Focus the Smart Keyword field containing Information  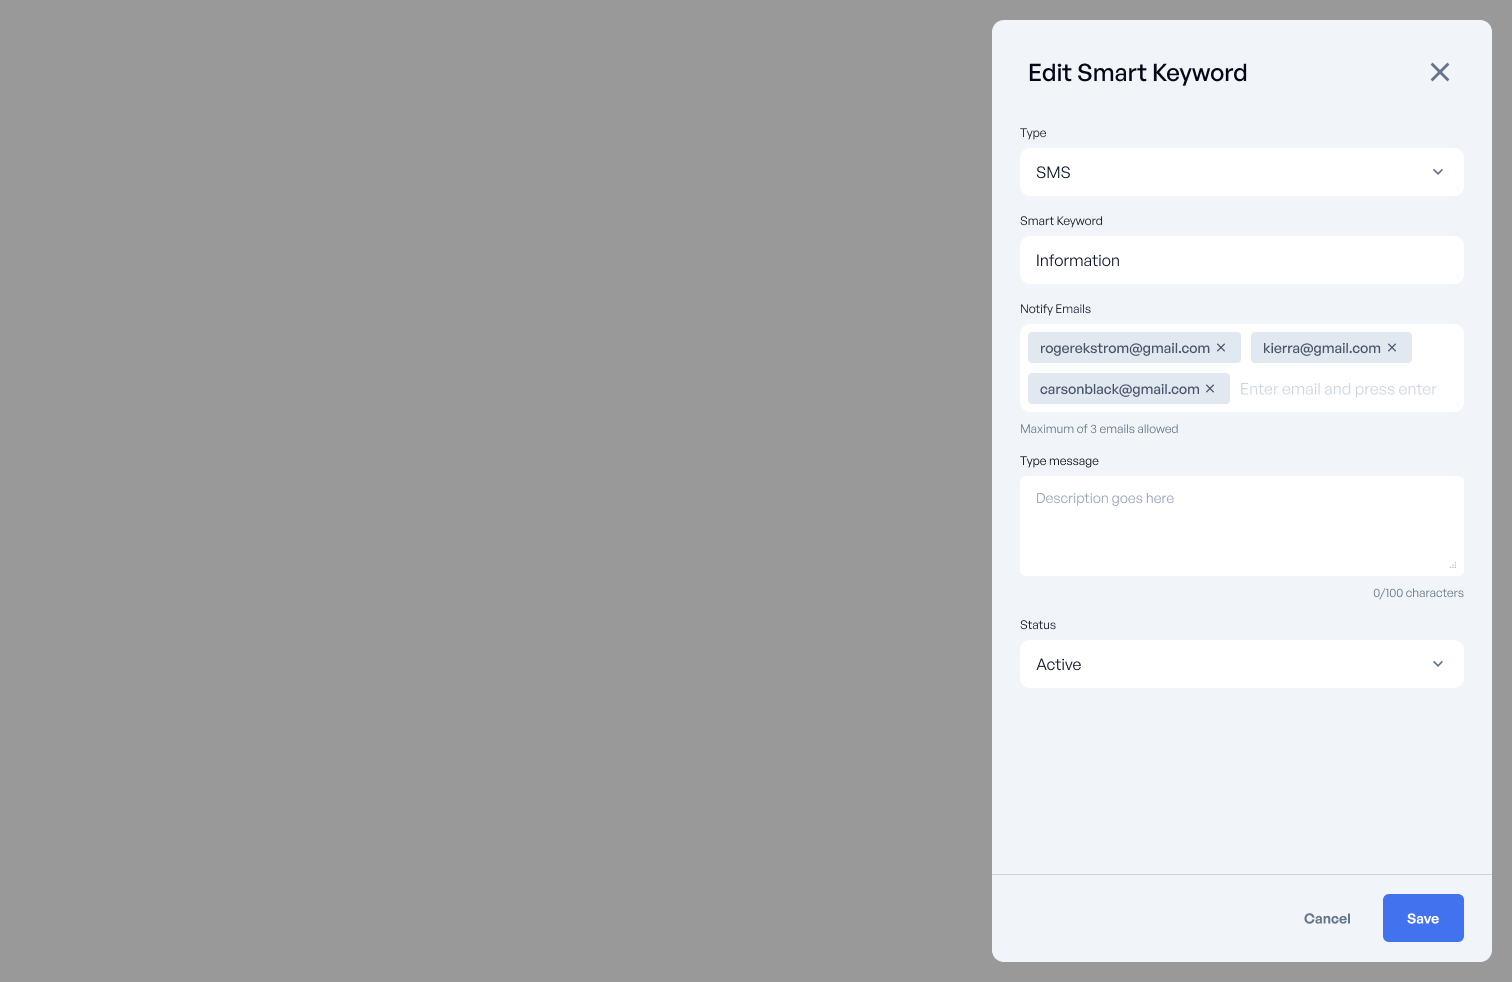tap(1240, 260)
